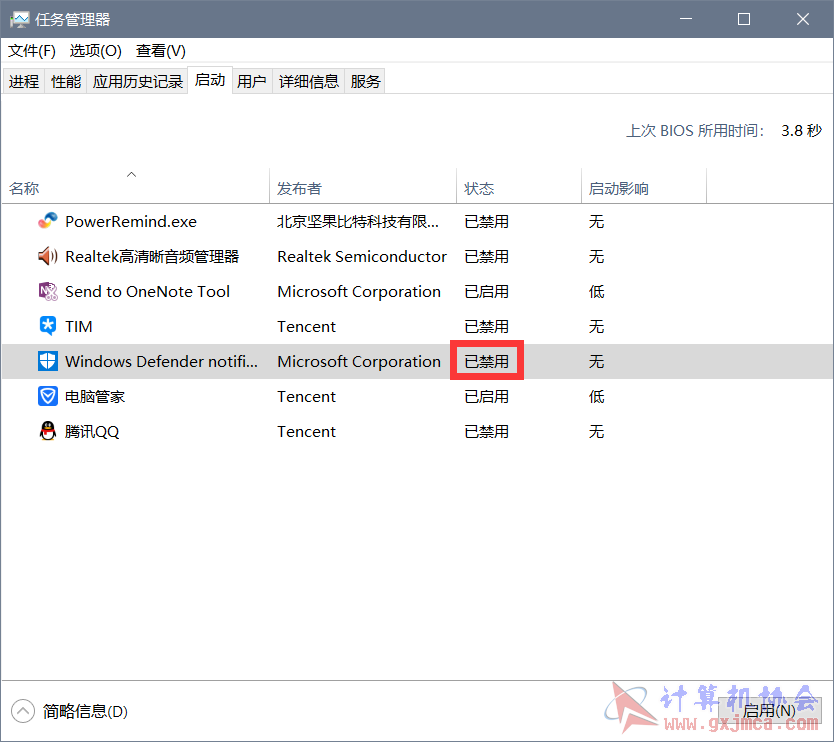Click 无 startup impact of Windows Defender row

tap(596, 361)
